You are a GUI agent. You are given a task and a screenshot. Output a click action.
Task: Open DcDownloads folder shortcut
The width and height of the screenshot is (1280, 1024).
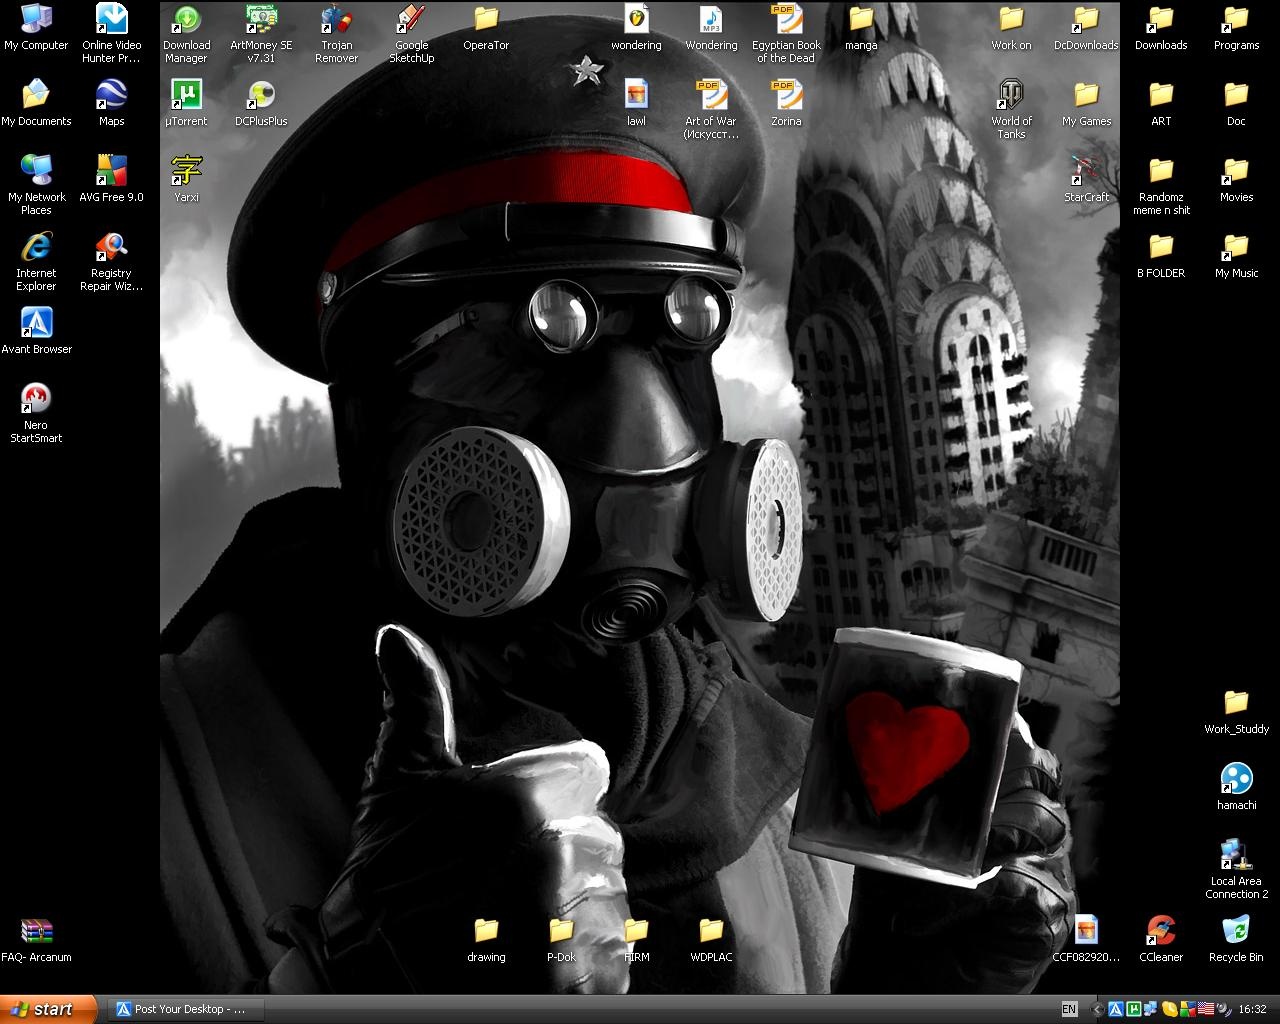(x=1086, y=28)
